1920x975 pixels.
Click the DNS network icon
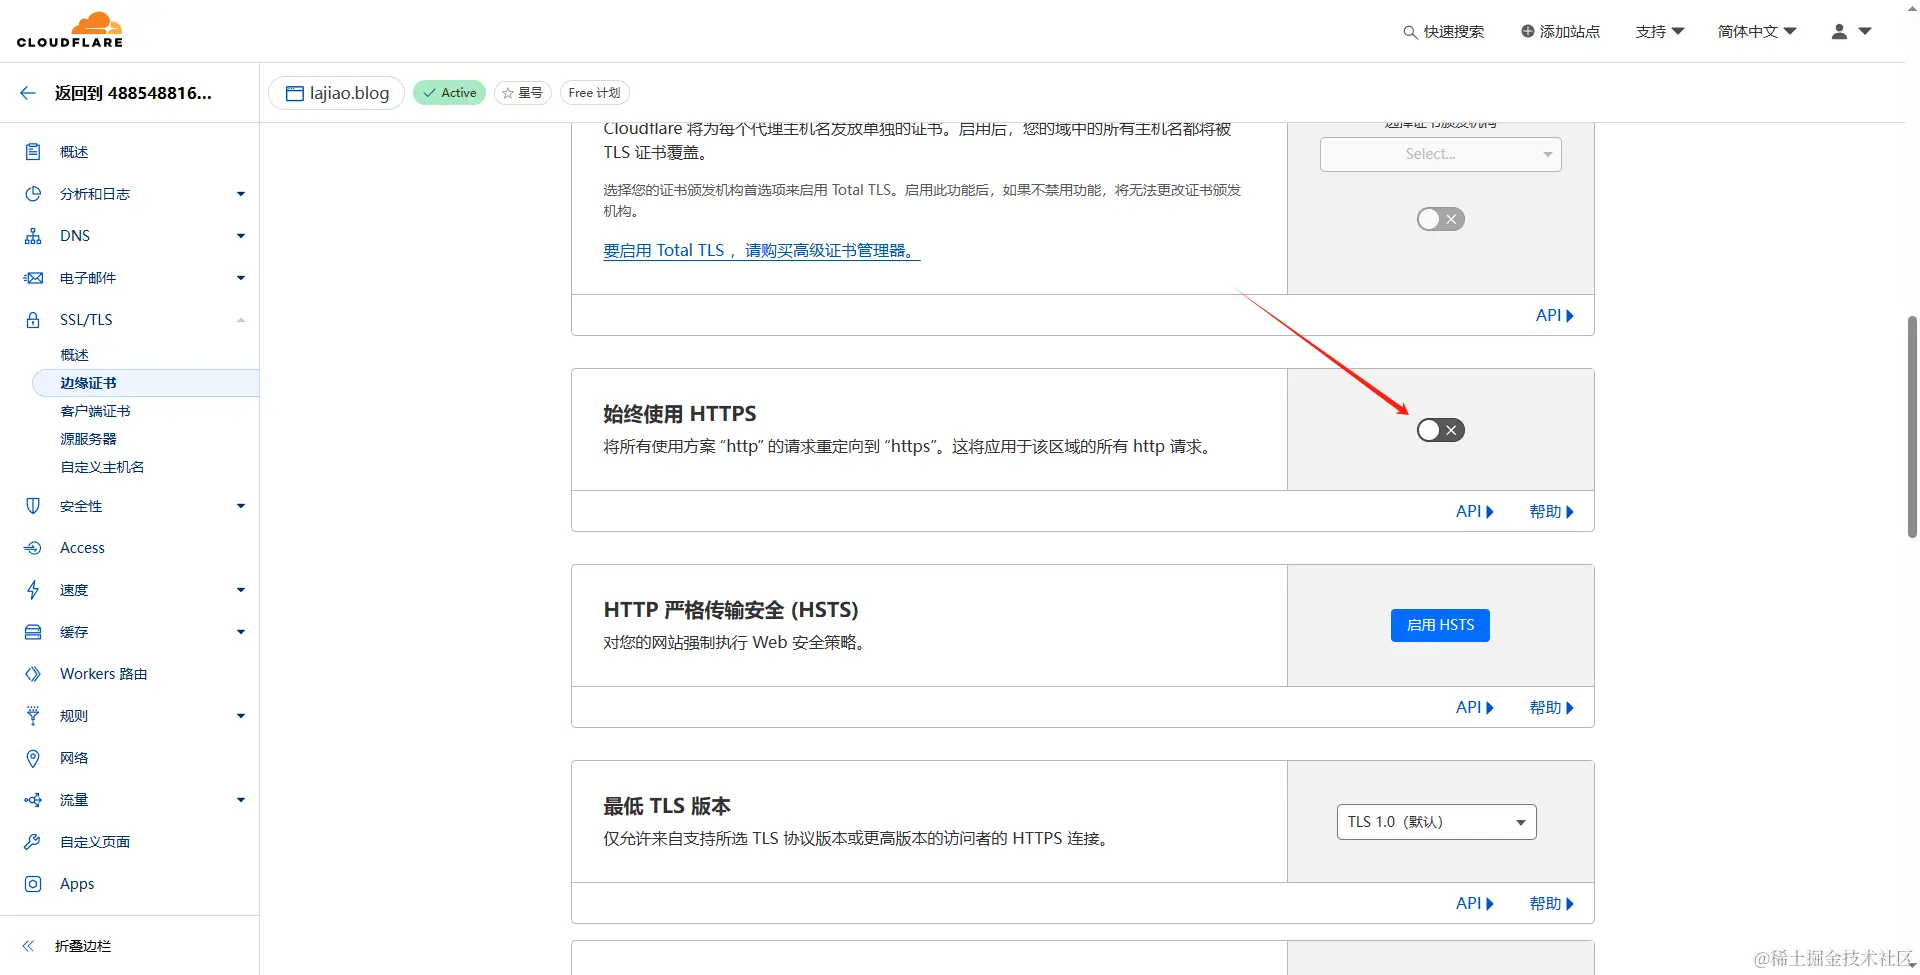pos(33,236)
